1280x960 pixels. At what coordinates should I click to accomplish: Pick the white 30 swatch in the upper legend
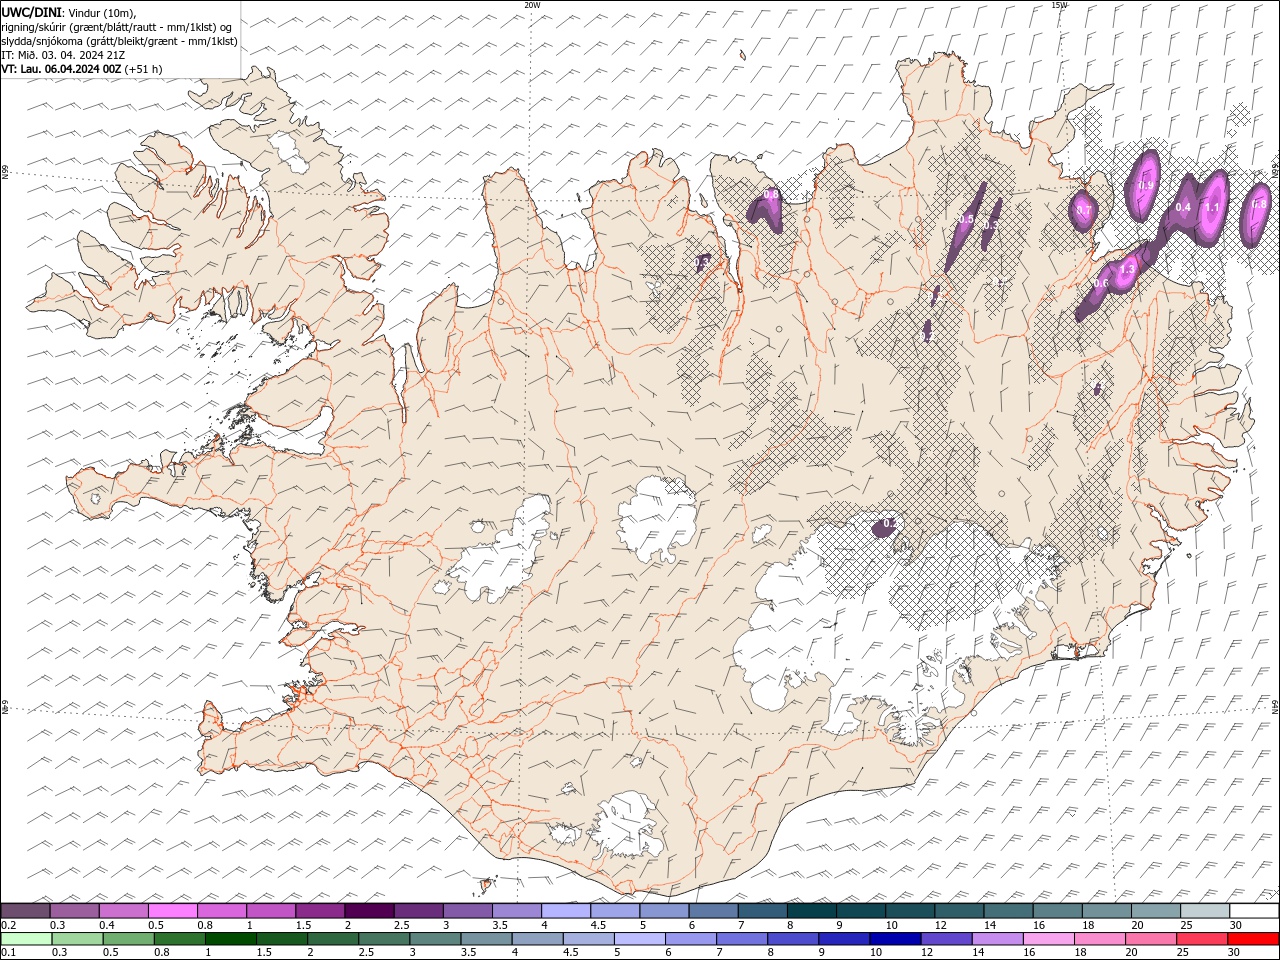coord(1253,911)
